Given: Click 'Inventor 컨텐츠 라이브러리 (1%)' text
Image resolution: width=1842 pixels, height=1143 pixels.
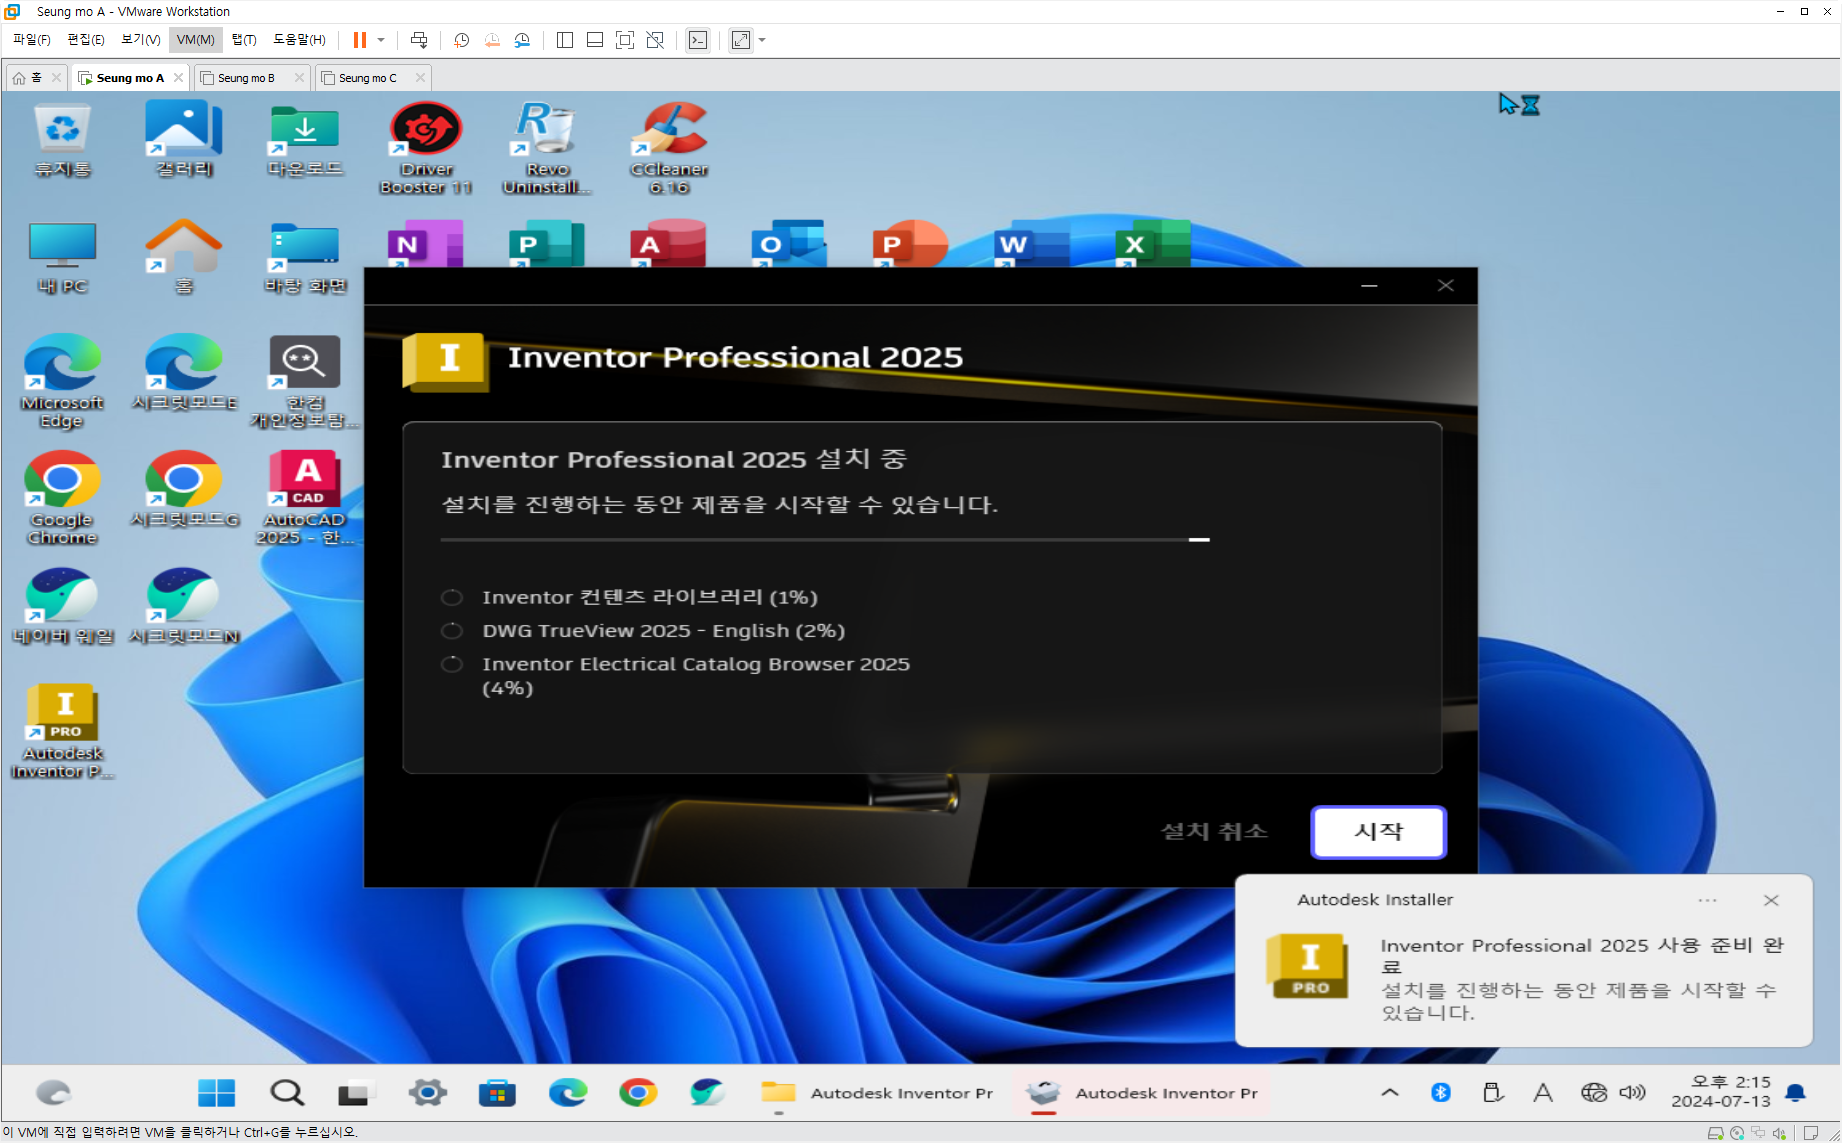Looking at the screenshot, I should 650,597.
